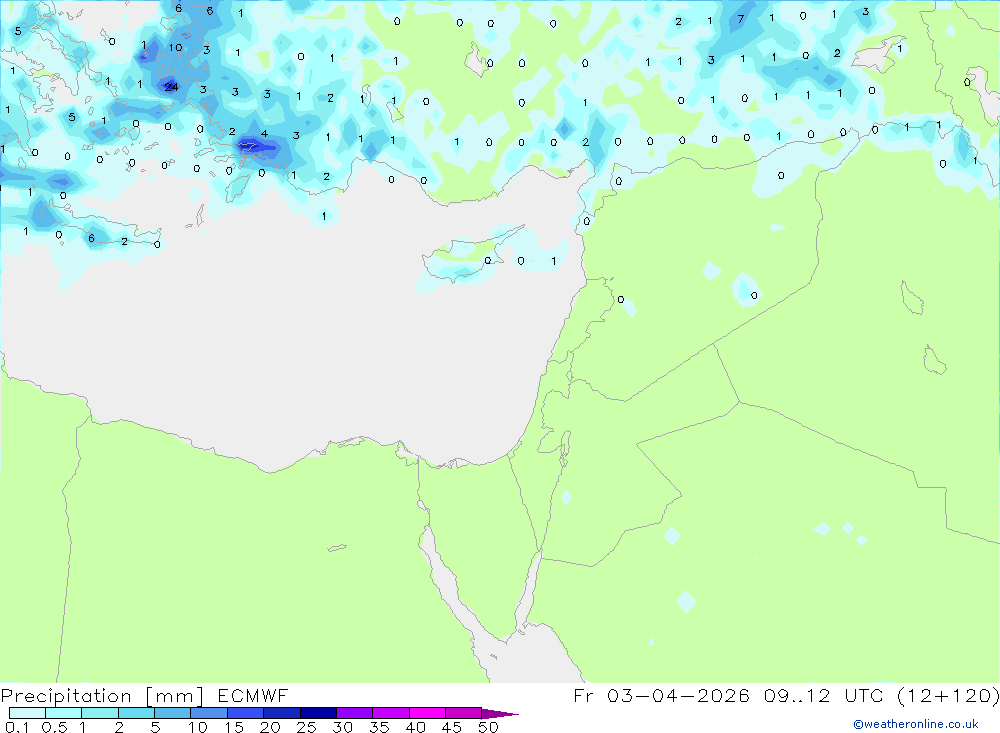Select legend scale label '15'
This screenshot has width=1000, height=733.
[x=234, y=727]
